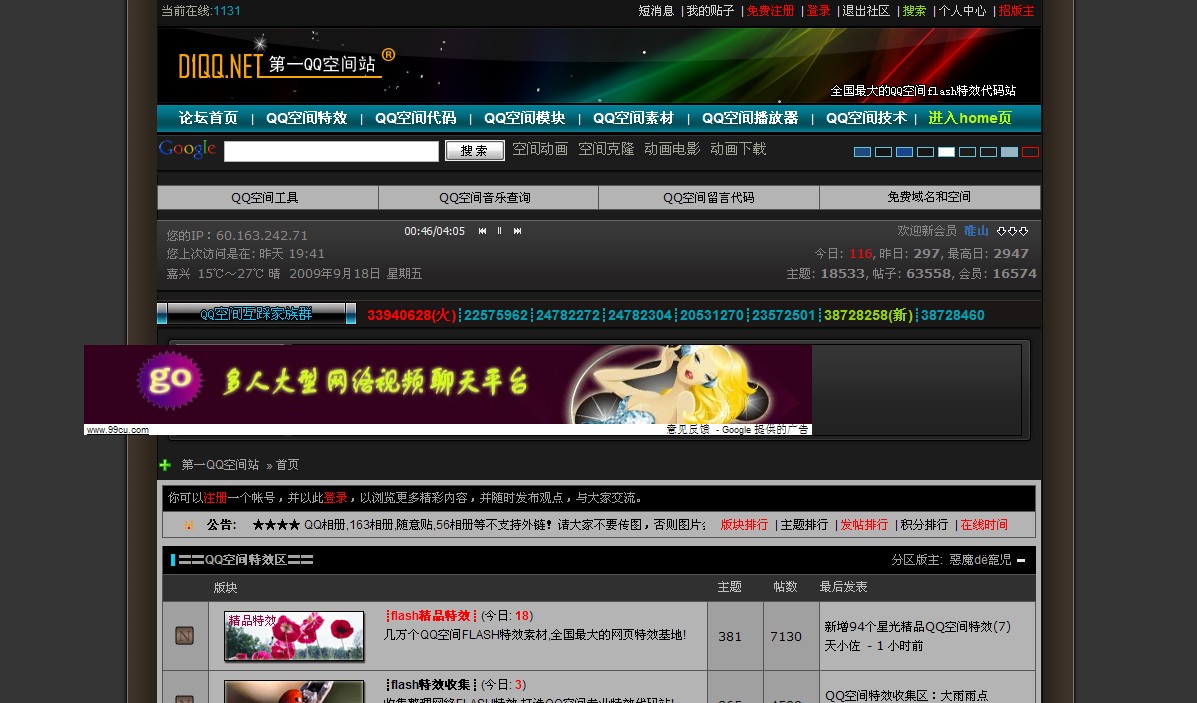Open the 发帖排行 ranking link

864,525
